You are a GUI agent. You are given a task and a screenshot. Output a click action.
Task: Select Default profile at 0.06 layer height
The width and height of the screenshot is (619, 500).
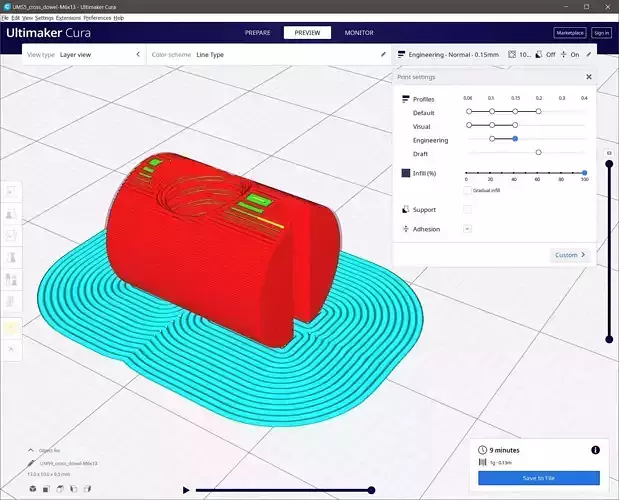tap(469, 112)
